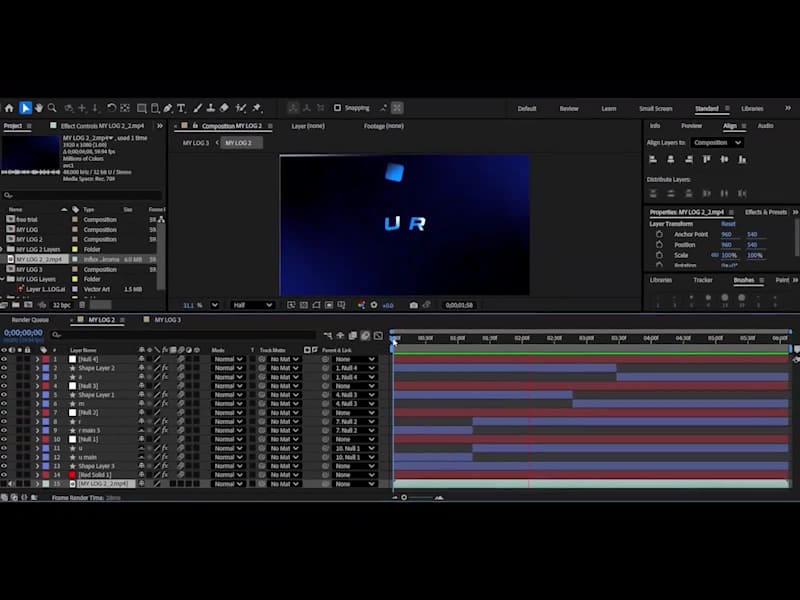Select the Review workspace
Screen dimensions: 800x600
[x=569, y=109]
